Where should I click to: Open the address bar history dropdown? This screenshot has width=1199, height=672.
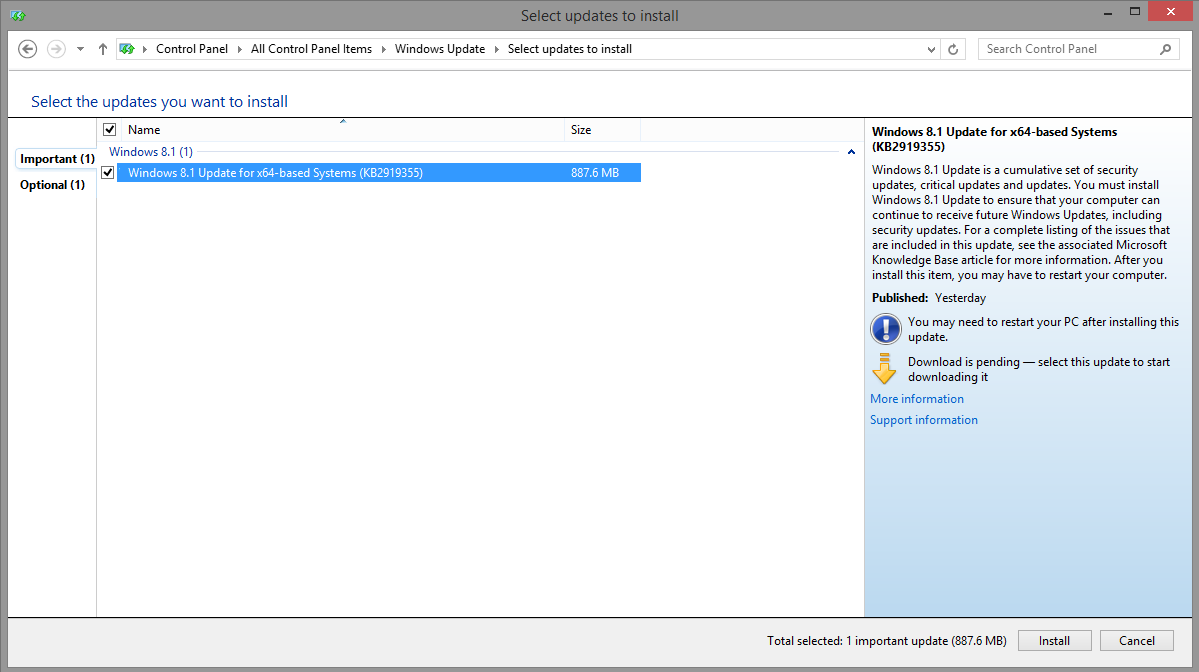931,49
